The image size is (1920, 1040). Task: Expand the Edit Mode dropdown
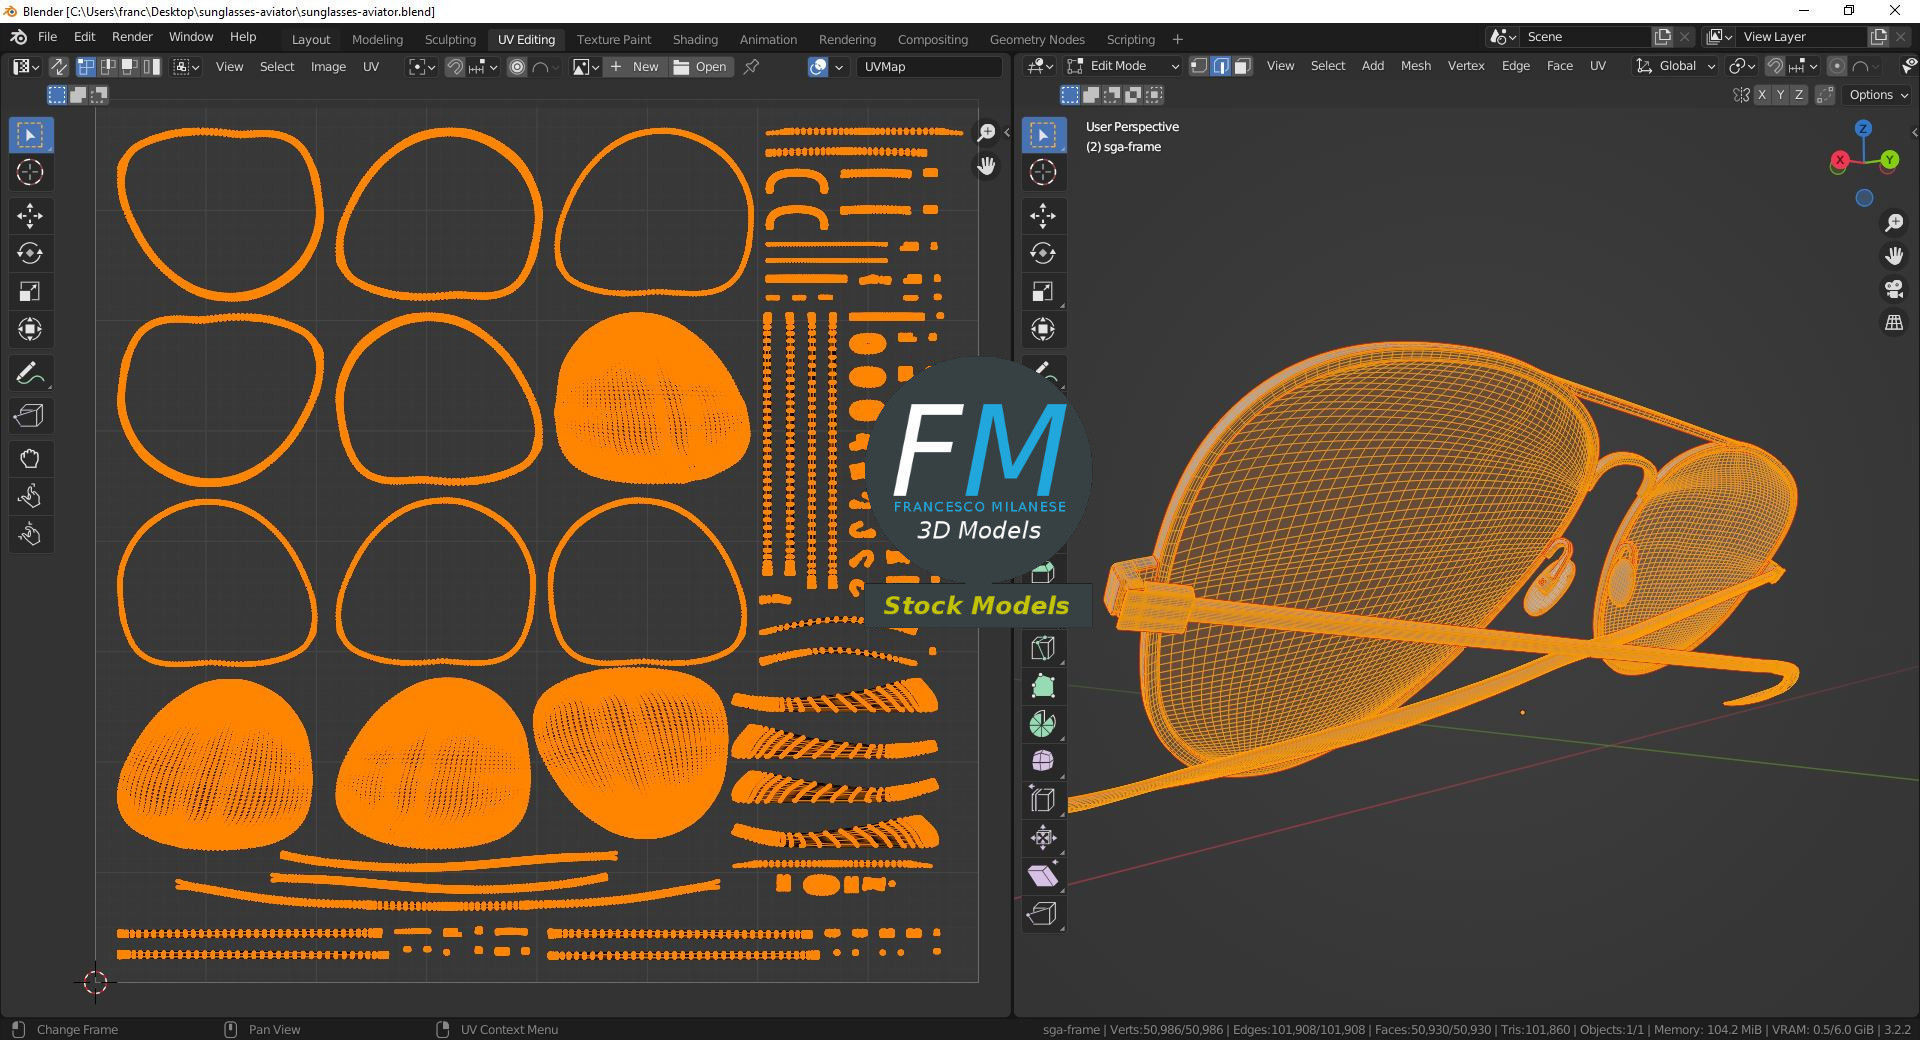coord(1124,66)
